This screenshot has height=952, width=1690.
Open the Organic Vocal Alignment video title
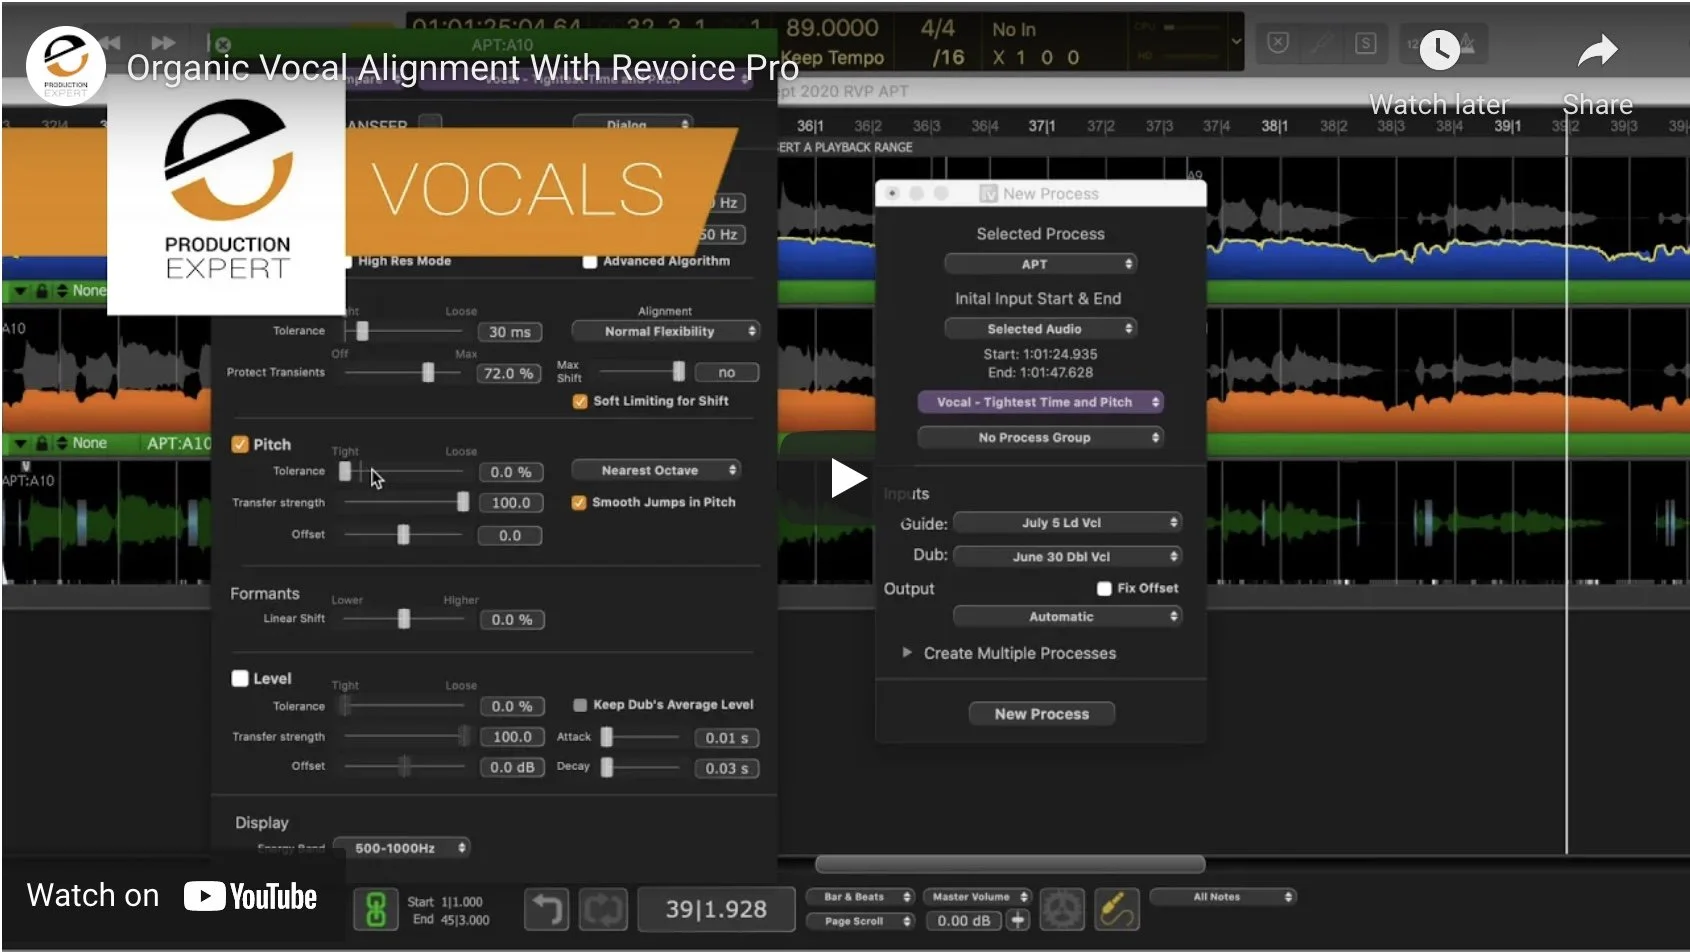click(x=462, y=68)
